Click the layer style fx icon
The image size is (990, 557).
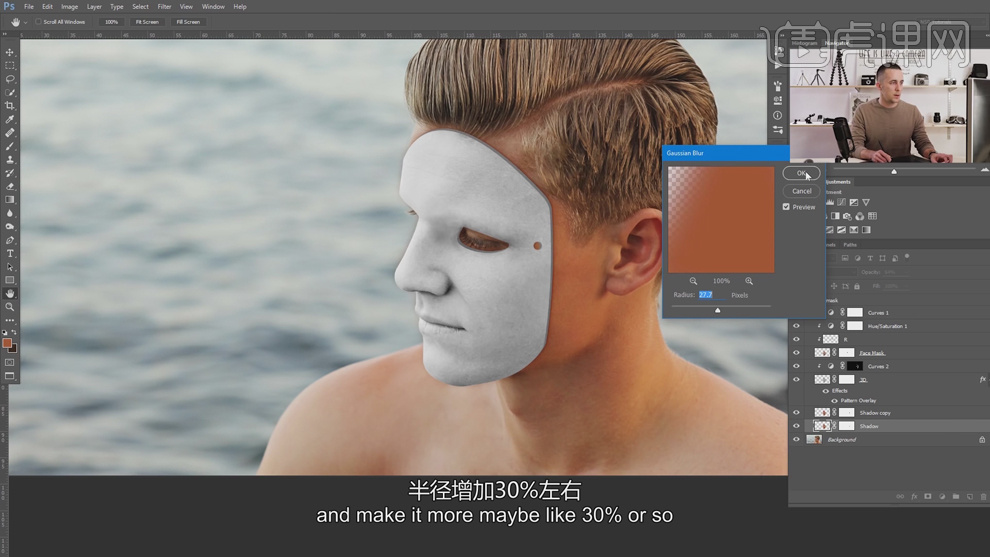click(914, 497)
